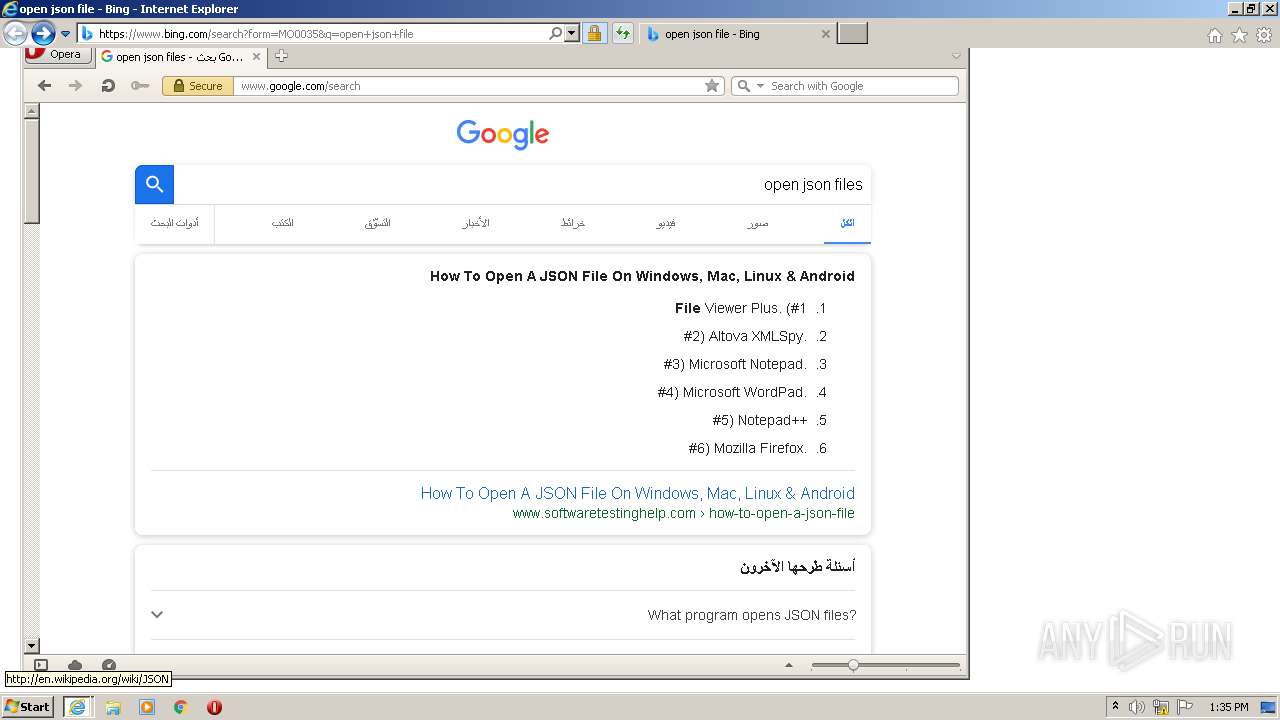Click Opera scrollbar down arrow

(x=31, y=646)
